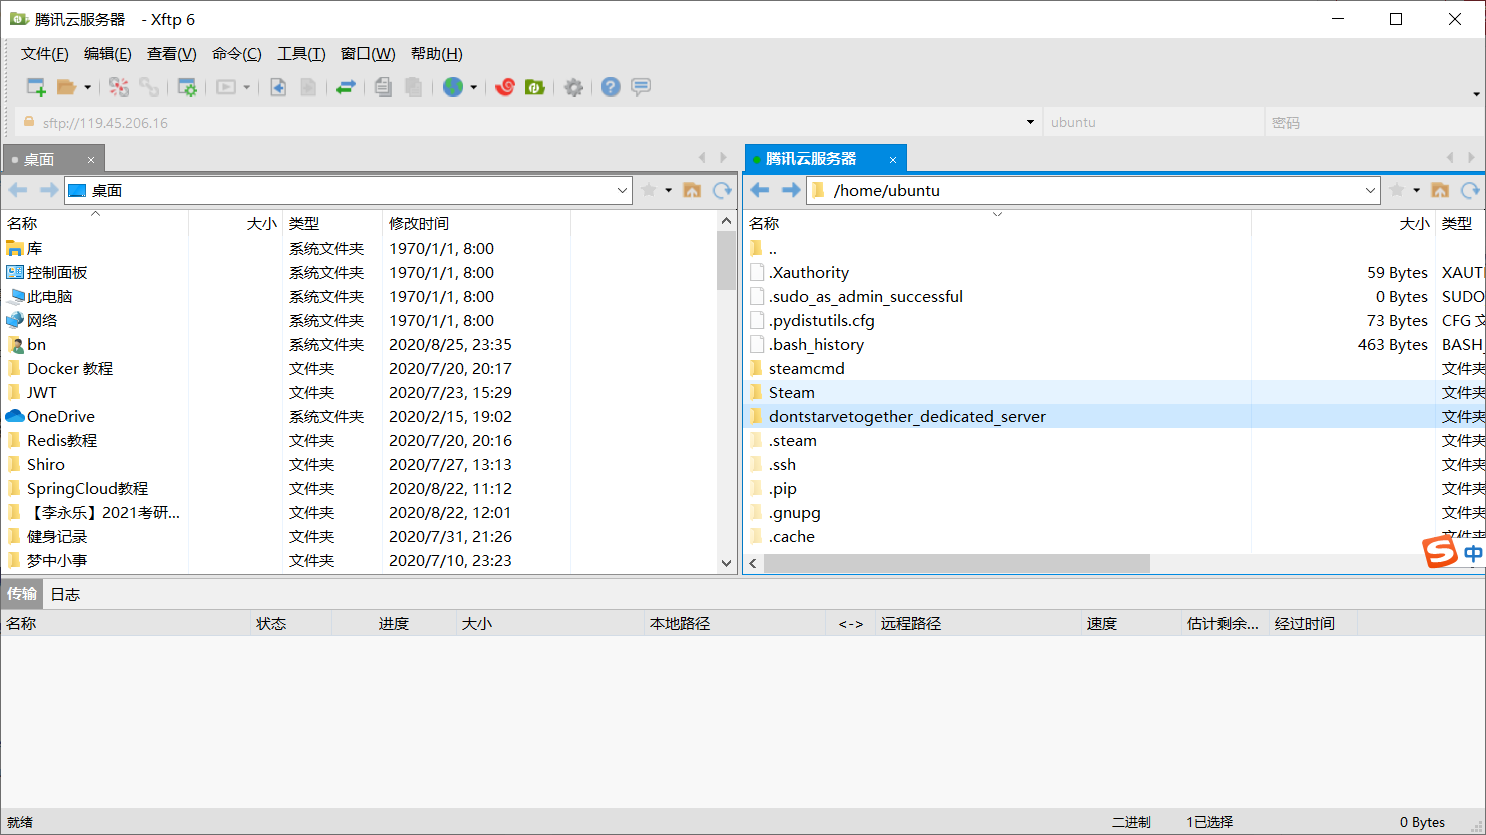Close the 桌面 local tab
Viewport: 1486px width, 835px height.
point(91,160)
